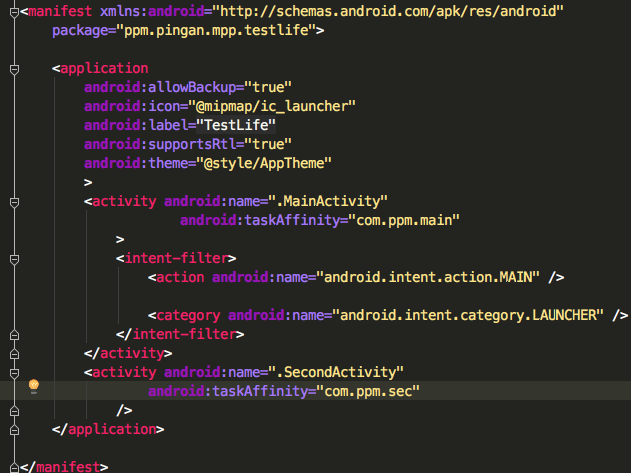The height and width of the screenshot is (473, 631).
Task: Click "android.intent.category.LAUNCHER" value
Action: 468,315
